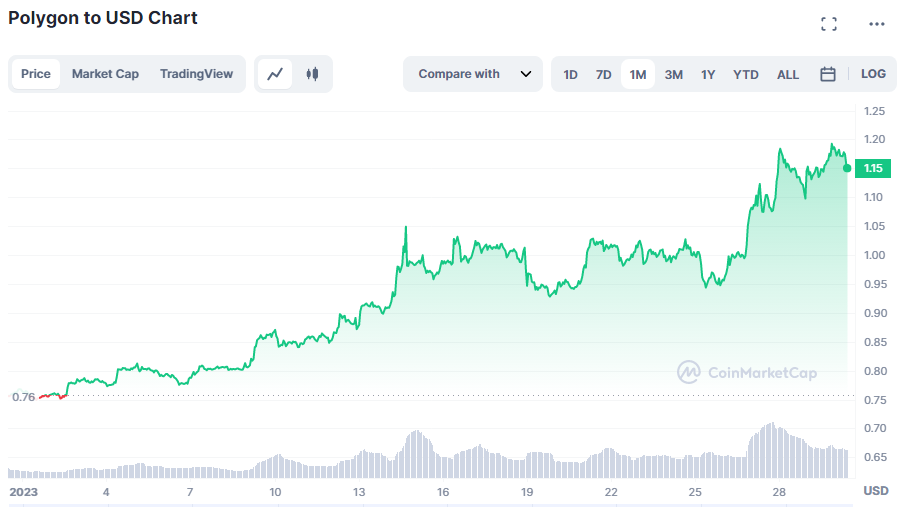
Task: Switch to candlestick chart view
Action: (312, 74)
